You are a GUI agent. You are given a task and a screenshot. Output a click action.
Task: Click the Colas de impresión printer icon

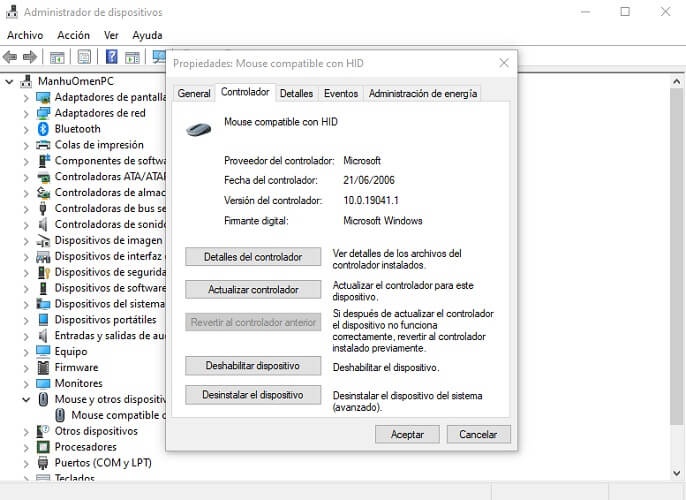click(x=43, y=145)
